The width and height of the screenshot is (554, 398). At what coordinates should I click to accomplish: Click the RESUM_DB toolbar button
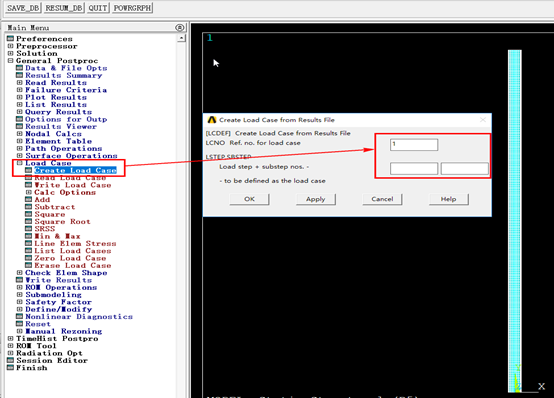[x=64, y=8]
